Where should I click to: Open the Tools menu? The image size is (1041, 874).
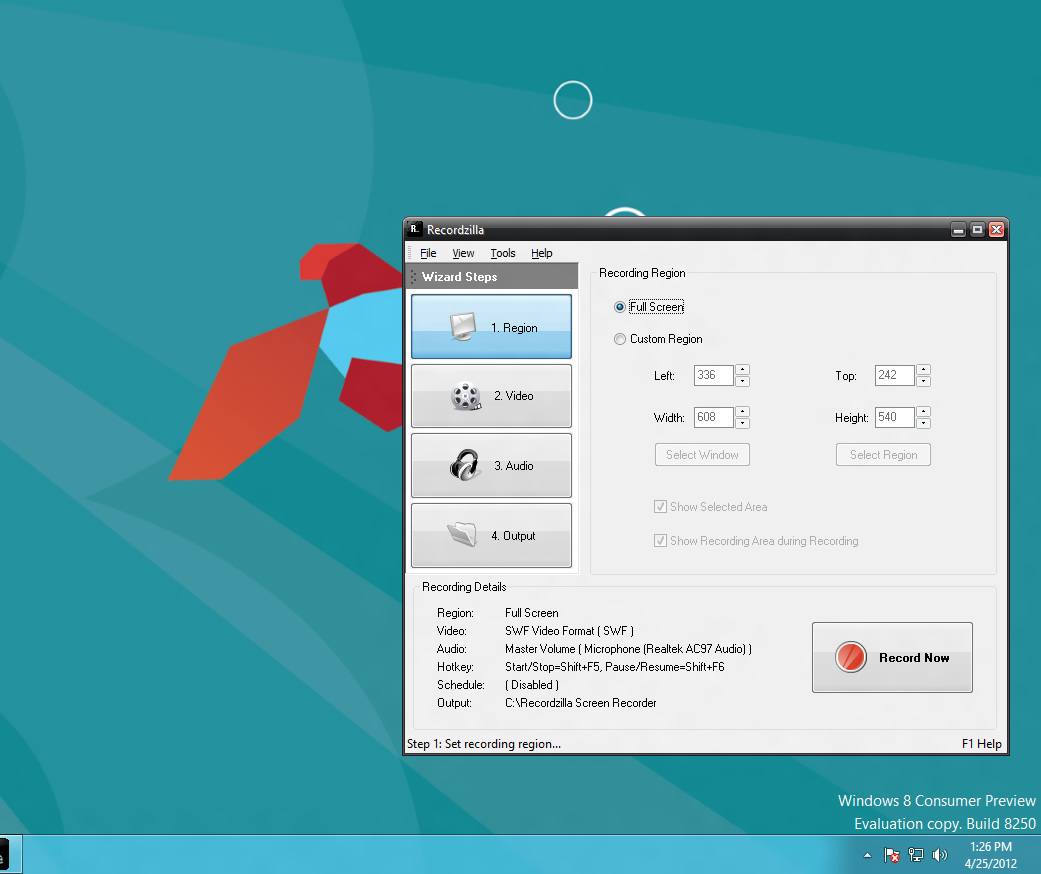[x=503, y=253]
